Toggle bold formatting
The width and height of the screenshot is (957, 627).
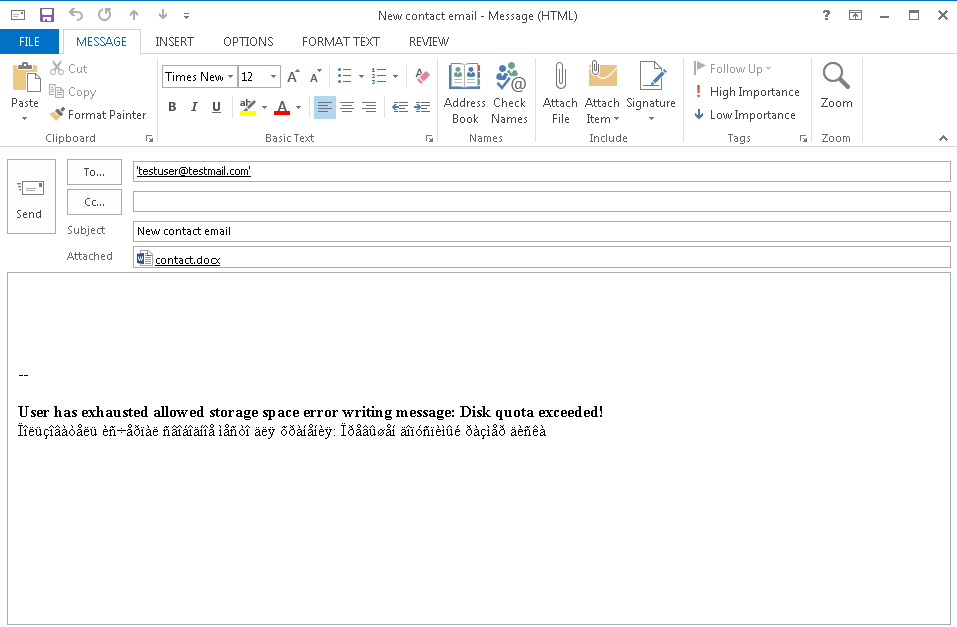pyautogui.click(x=172, y=107)
